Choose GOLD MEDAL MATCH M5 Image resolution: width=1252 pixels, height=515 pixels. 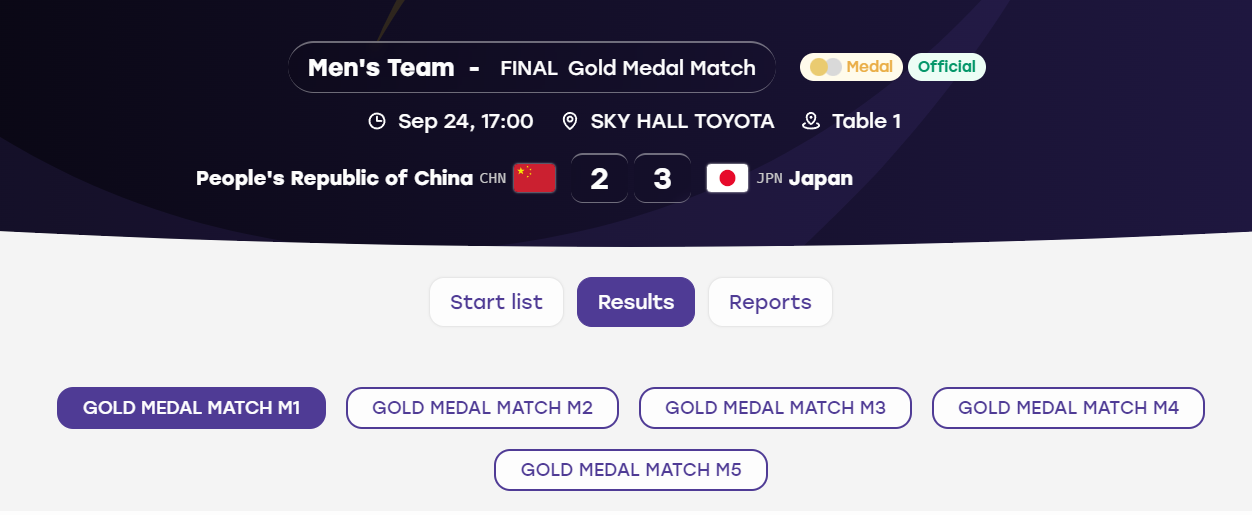(x=631, y=470)
